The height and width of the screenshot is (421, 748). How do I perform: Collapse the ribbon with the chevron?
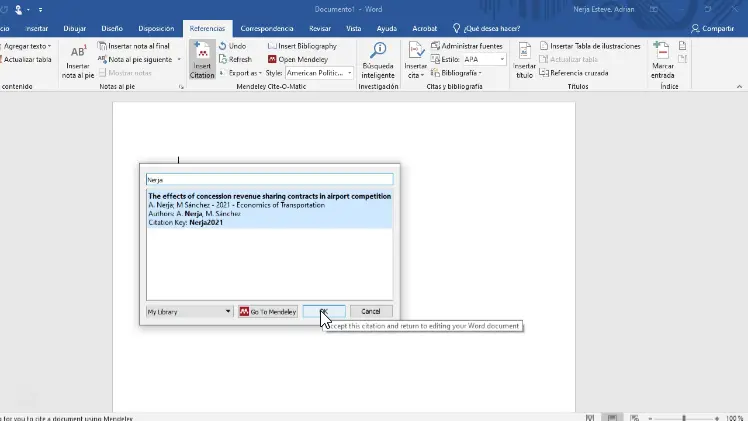[739, 87]
